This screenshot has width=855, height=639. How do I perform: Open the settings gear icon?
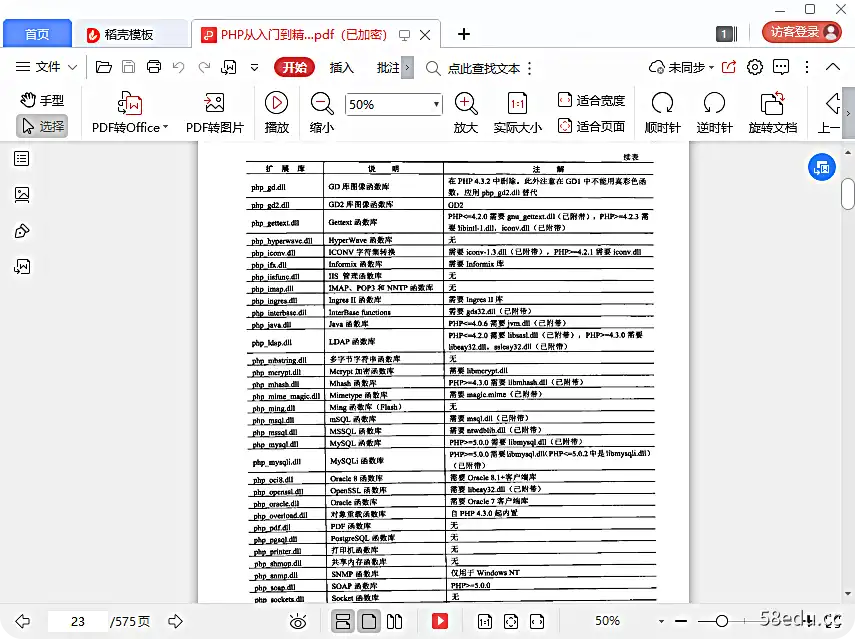(755, 67)
